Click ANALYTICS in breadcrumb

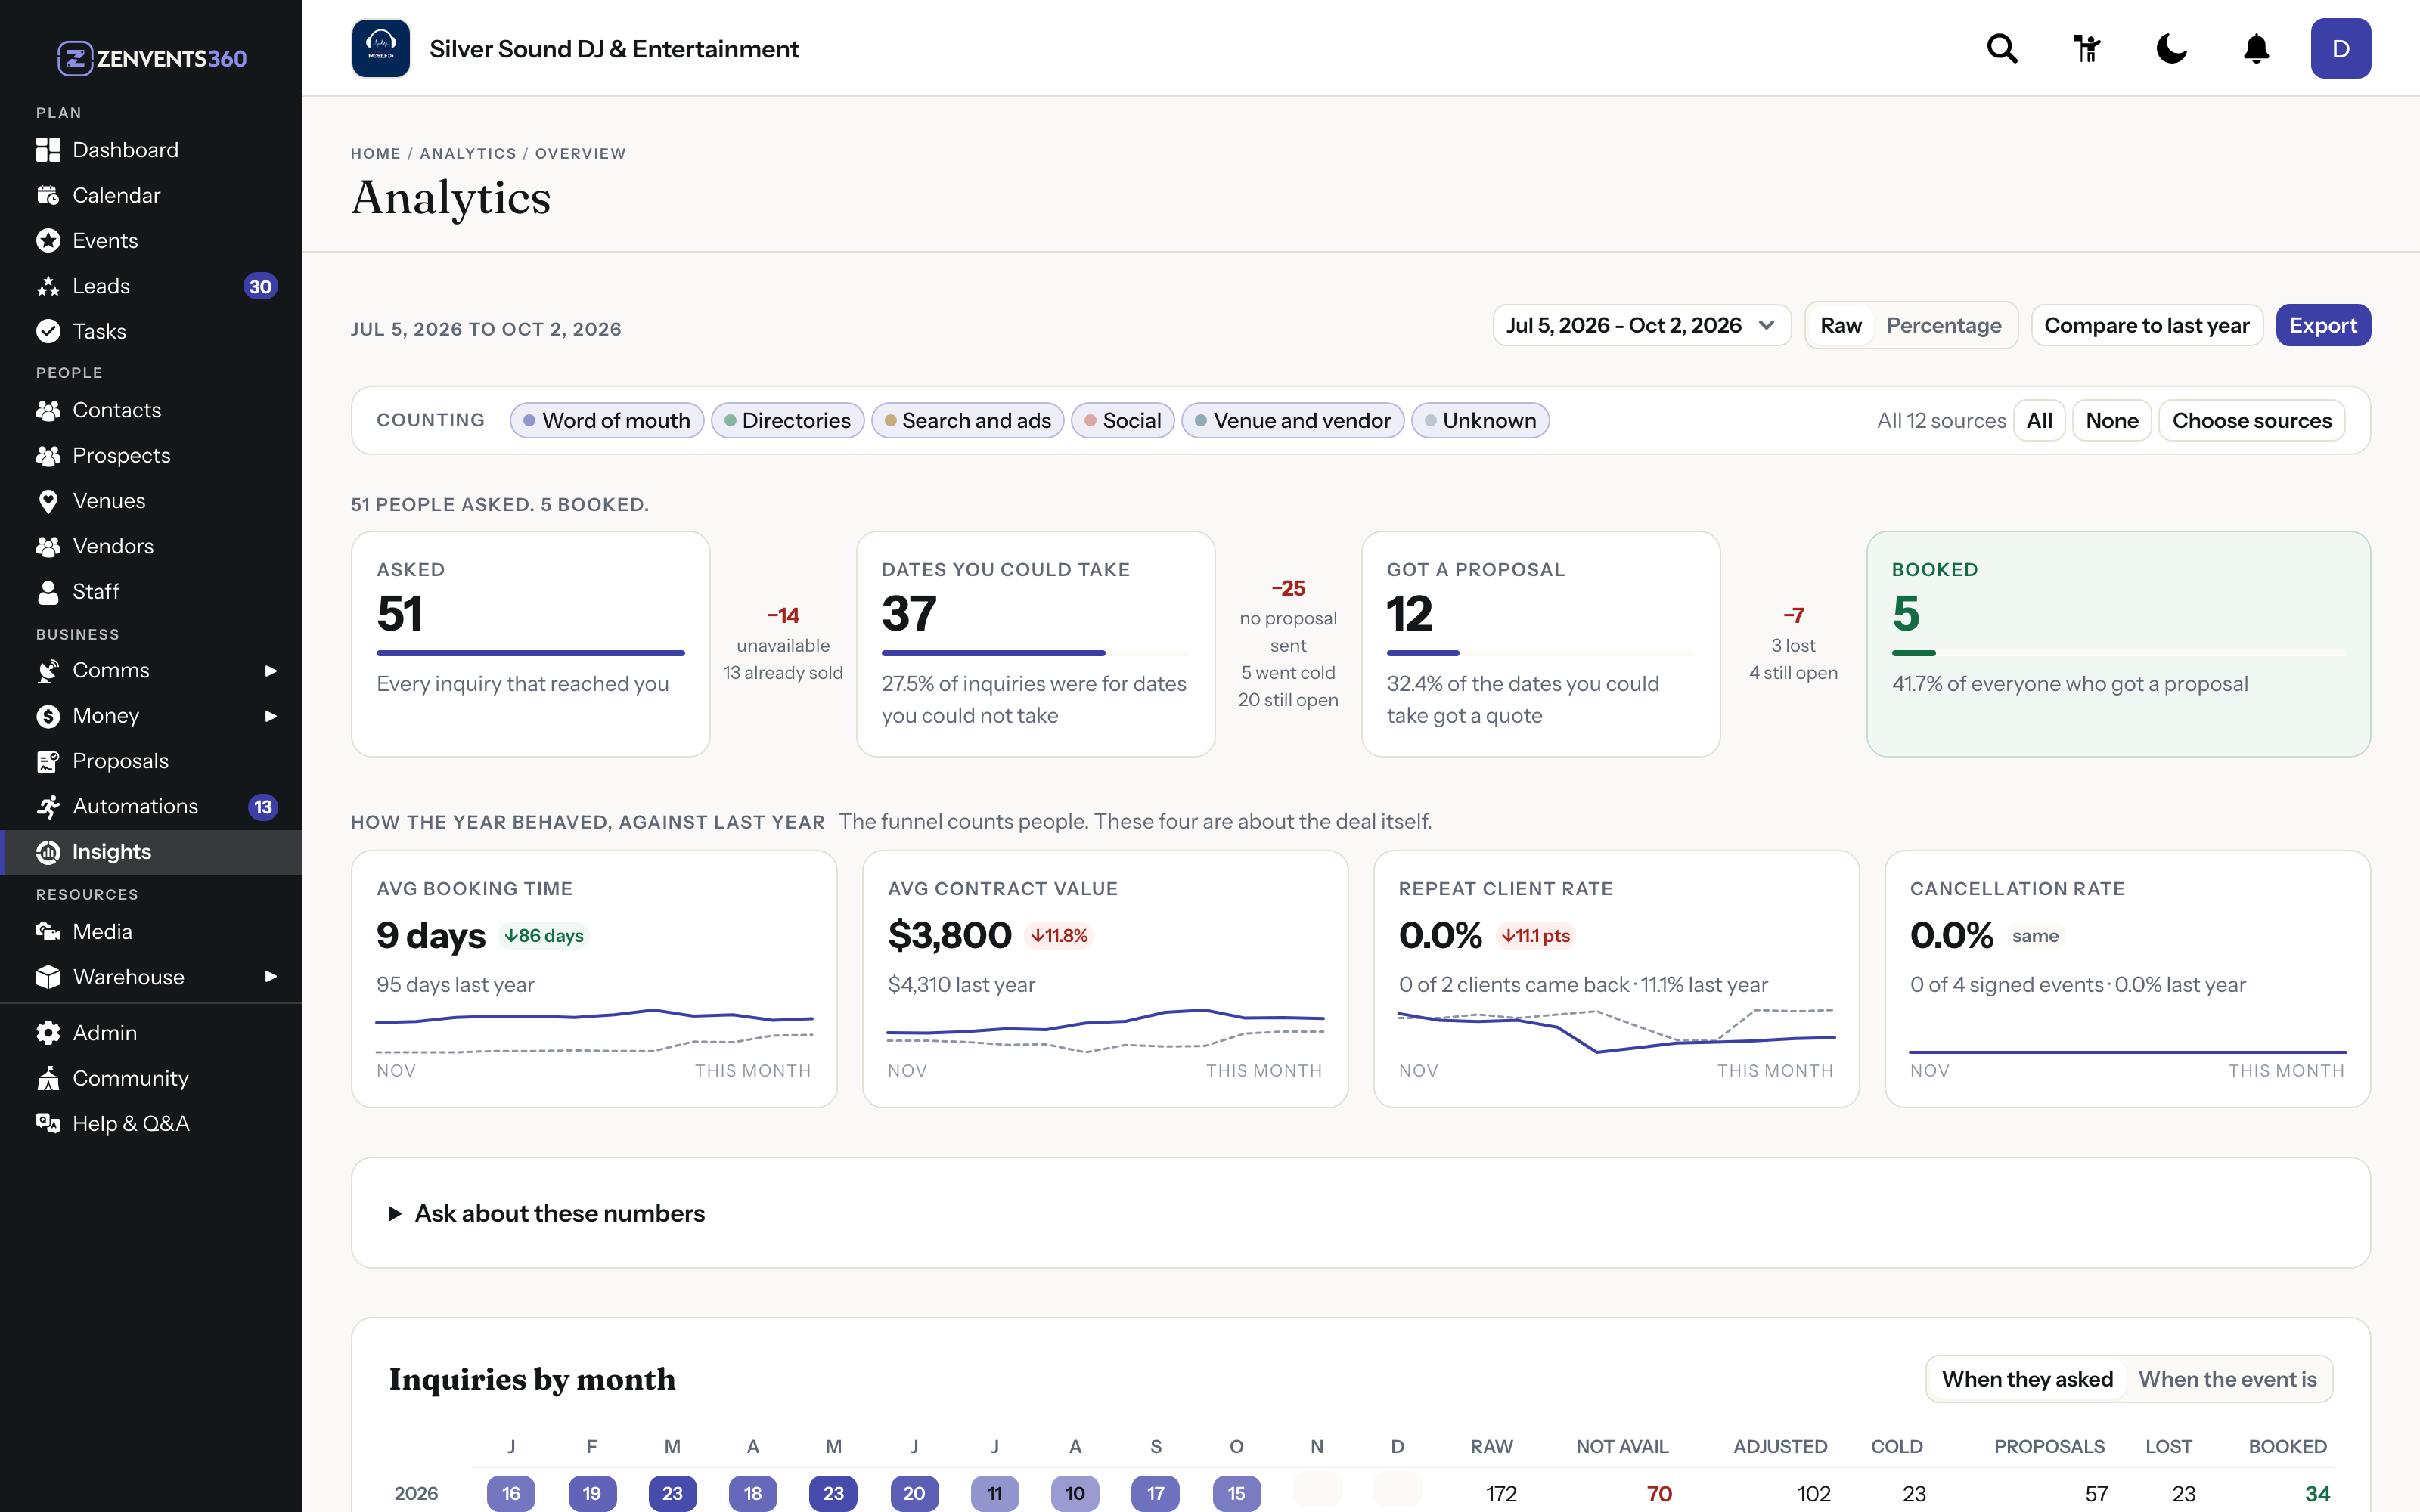coord(468,153)
